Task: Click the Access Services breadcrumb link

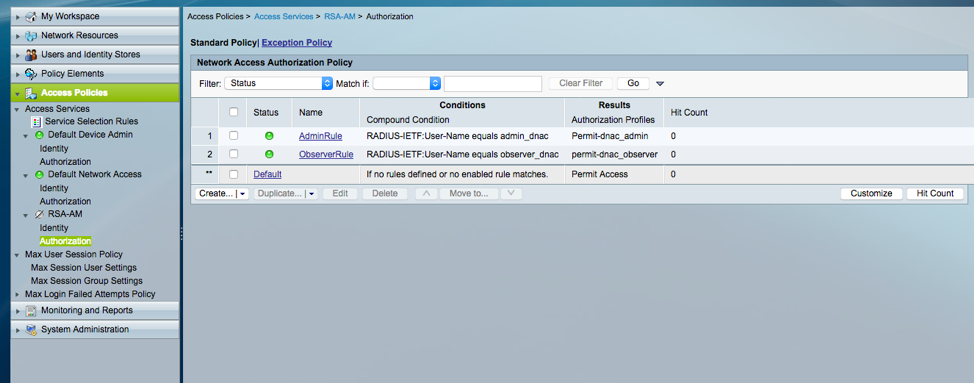Action: [284, 16]
